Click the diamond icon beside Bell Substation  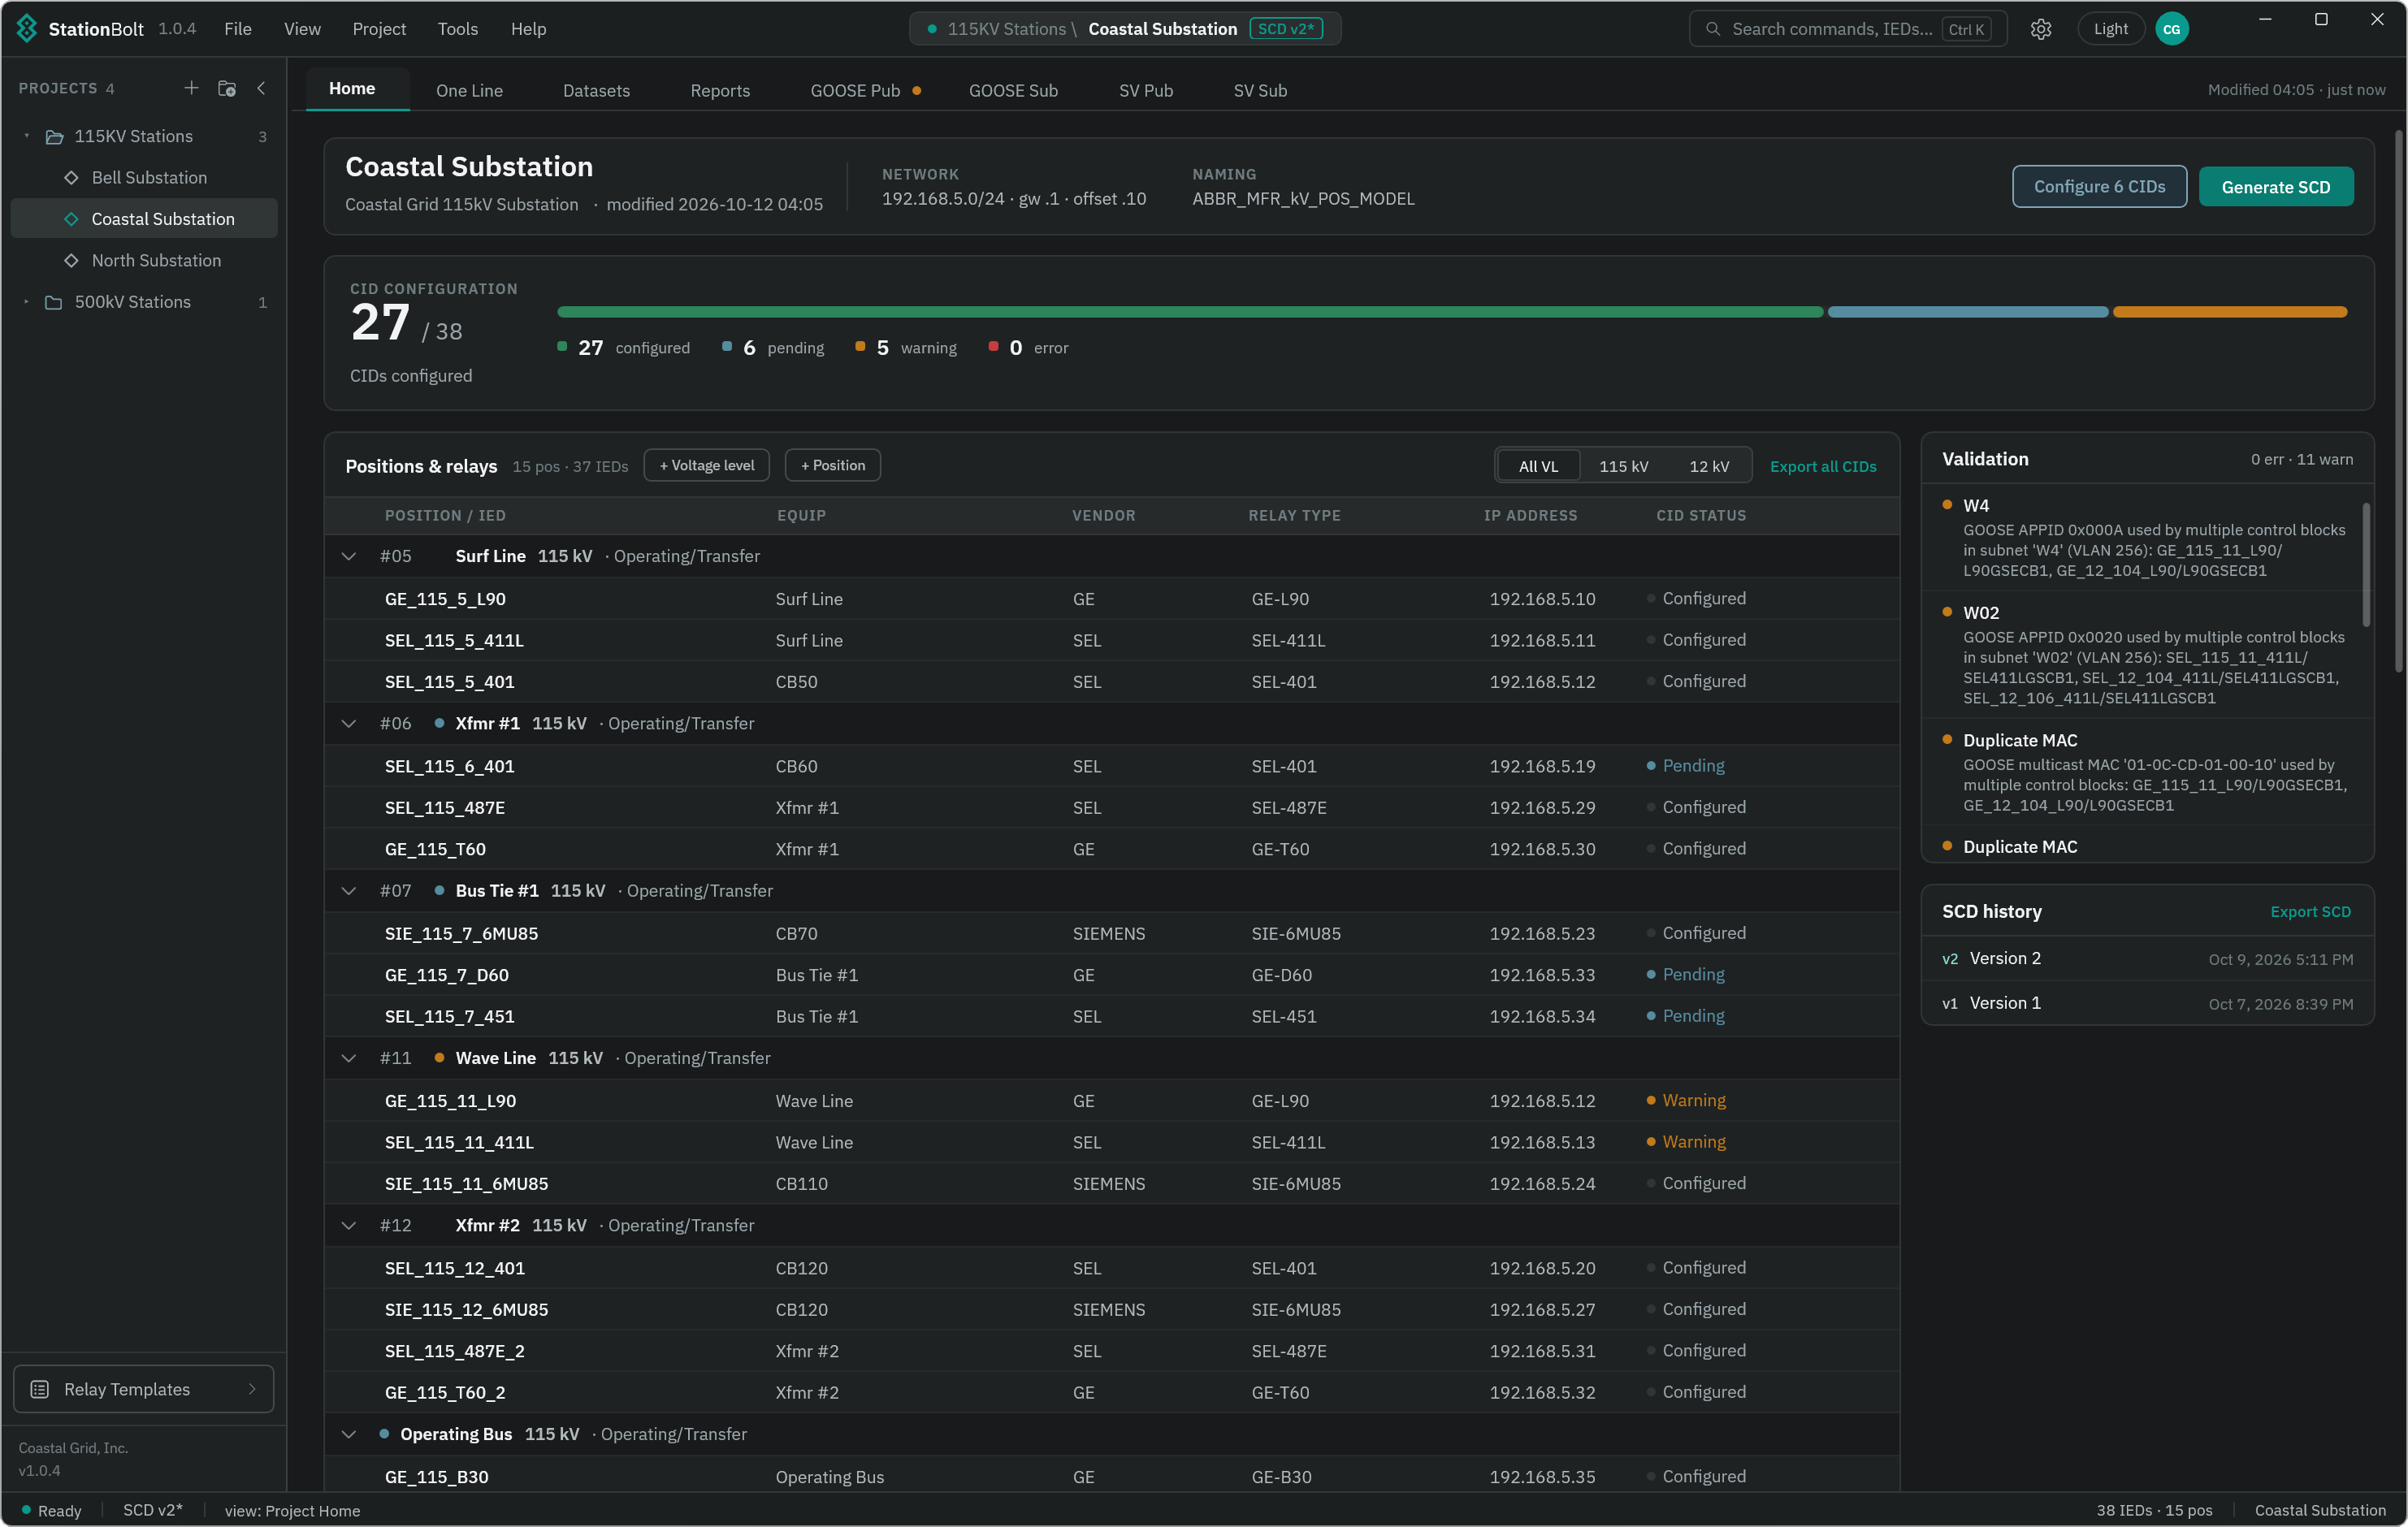71,177
